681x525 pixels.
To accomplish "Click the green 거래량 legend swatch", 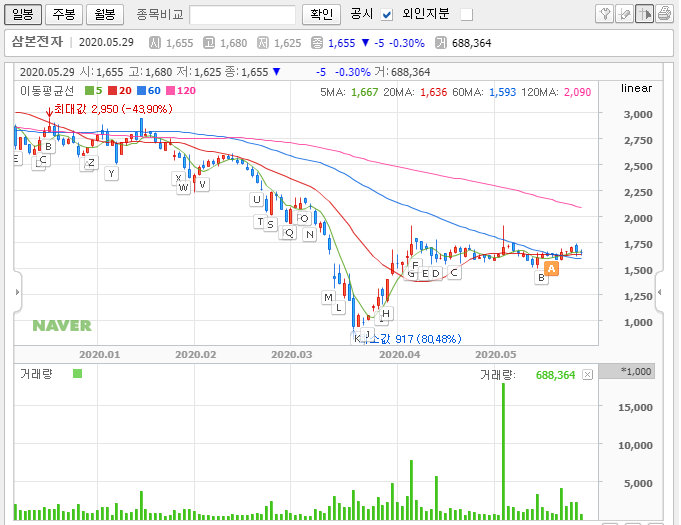I will (77, 373).
